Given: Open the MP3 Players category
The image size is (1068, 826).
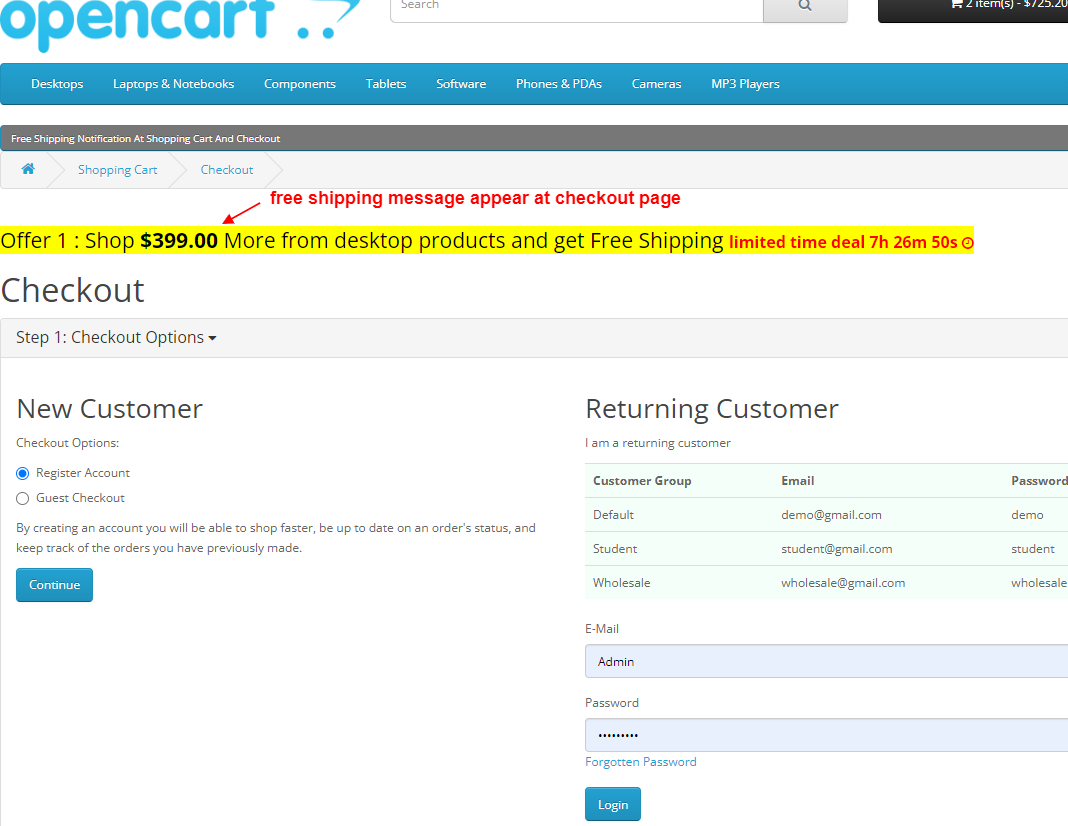Looking at the screenshot, I should point(745,84).
